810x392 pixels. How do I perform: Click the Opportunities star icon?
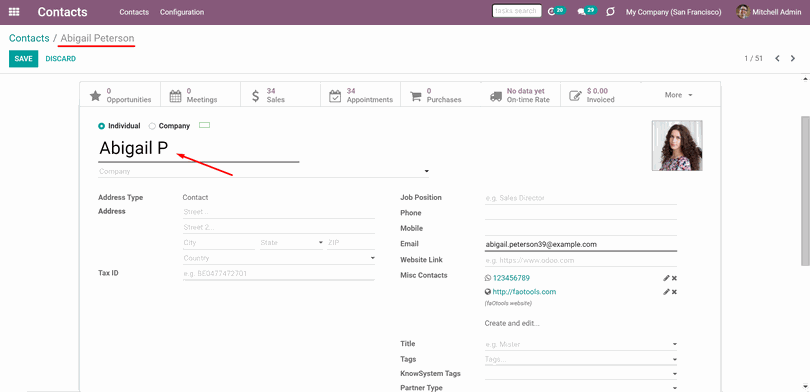[x=95, y=96]
